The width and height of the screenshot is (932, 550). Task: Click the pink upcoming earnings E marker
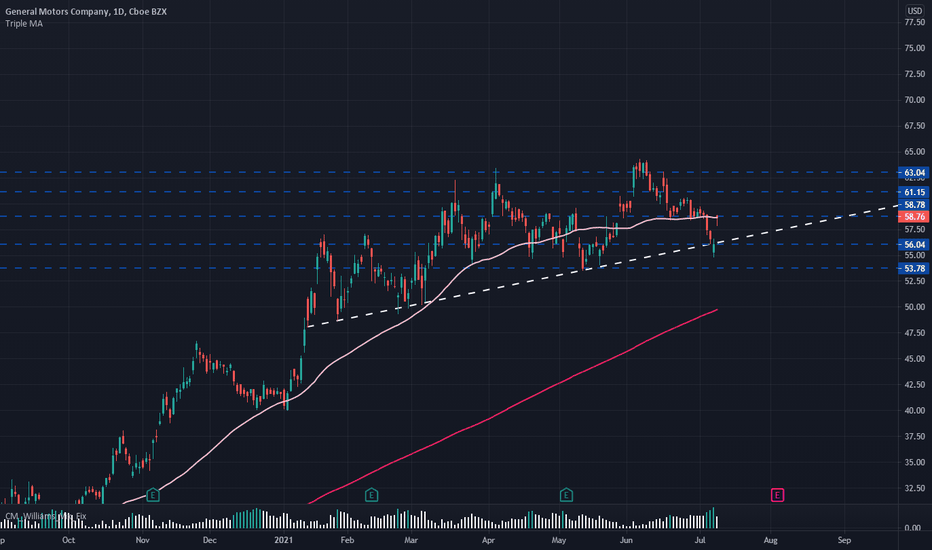click(777, 495)
